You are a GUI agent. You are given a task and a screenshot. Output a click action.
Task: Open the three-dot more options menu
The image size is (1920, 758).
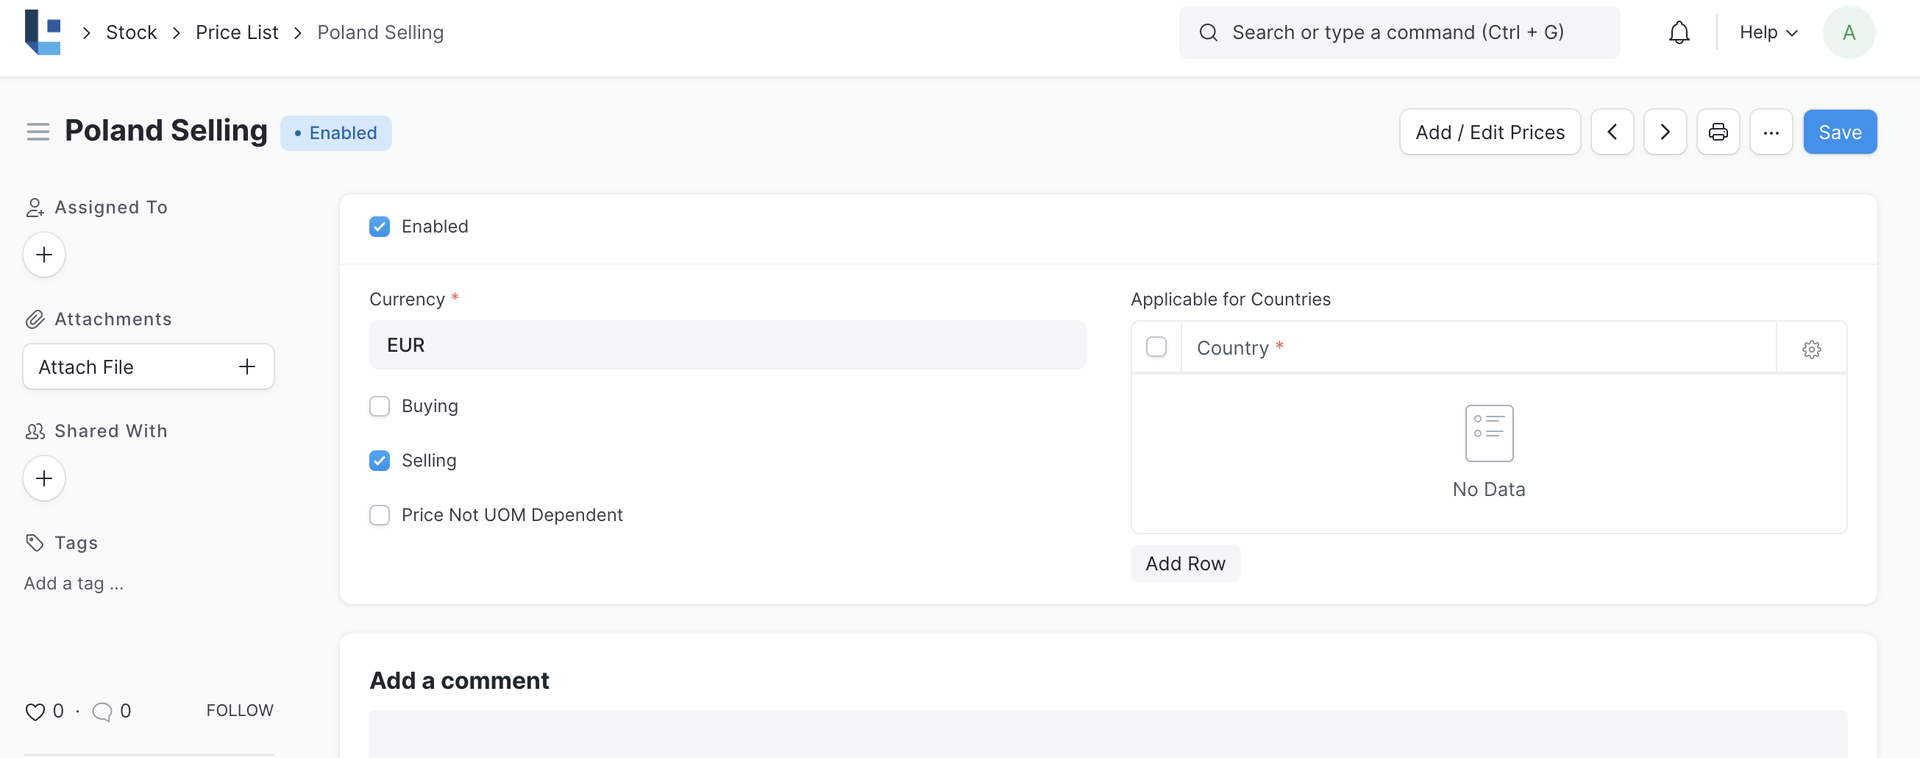(x=1771, y=132)
